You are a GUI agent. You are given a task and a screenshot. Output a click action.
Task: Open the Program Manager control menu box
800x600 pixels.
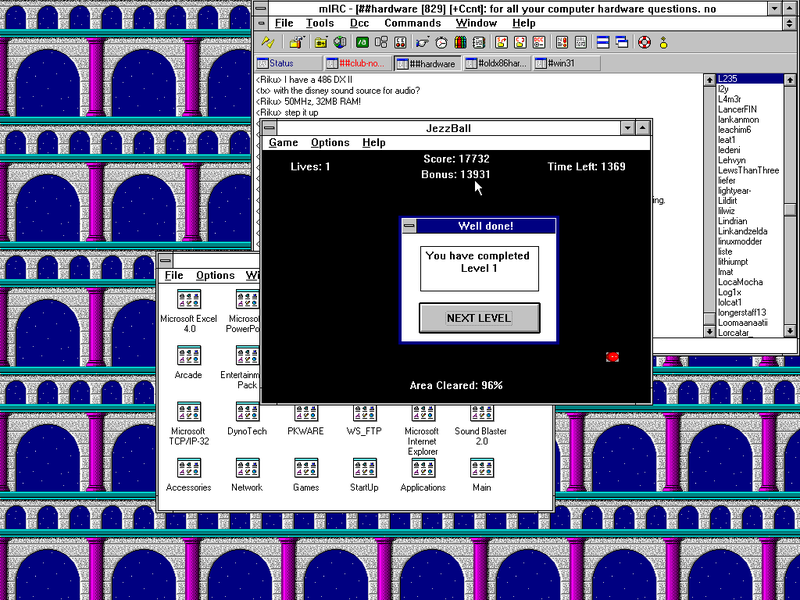tap(165, 261)
